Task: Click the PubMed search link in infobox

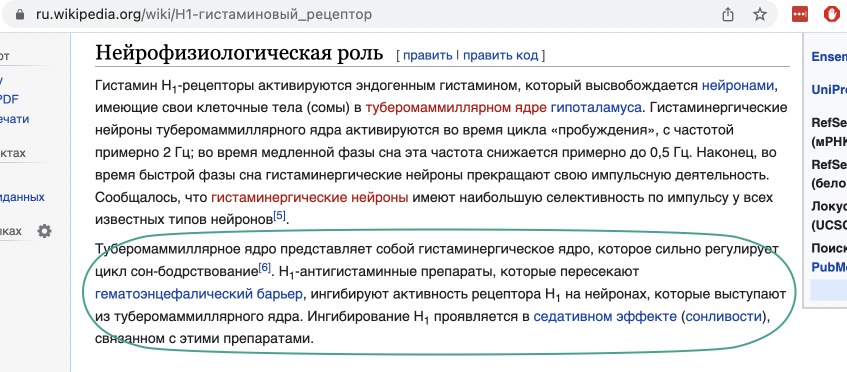Action: (x=829, y=267)
